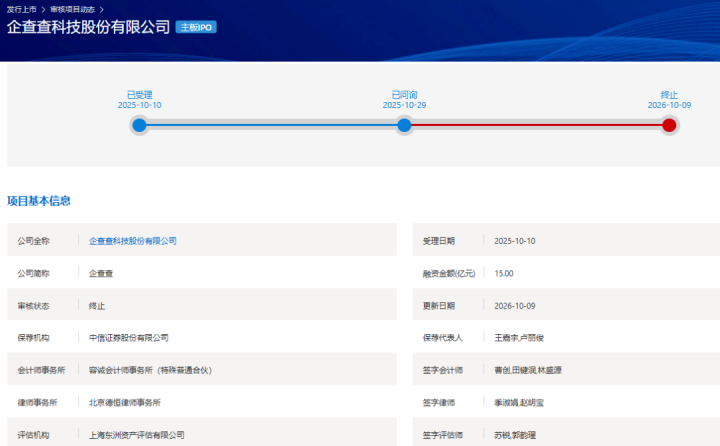Click the financing amount 15.00

tap(504, 273)
